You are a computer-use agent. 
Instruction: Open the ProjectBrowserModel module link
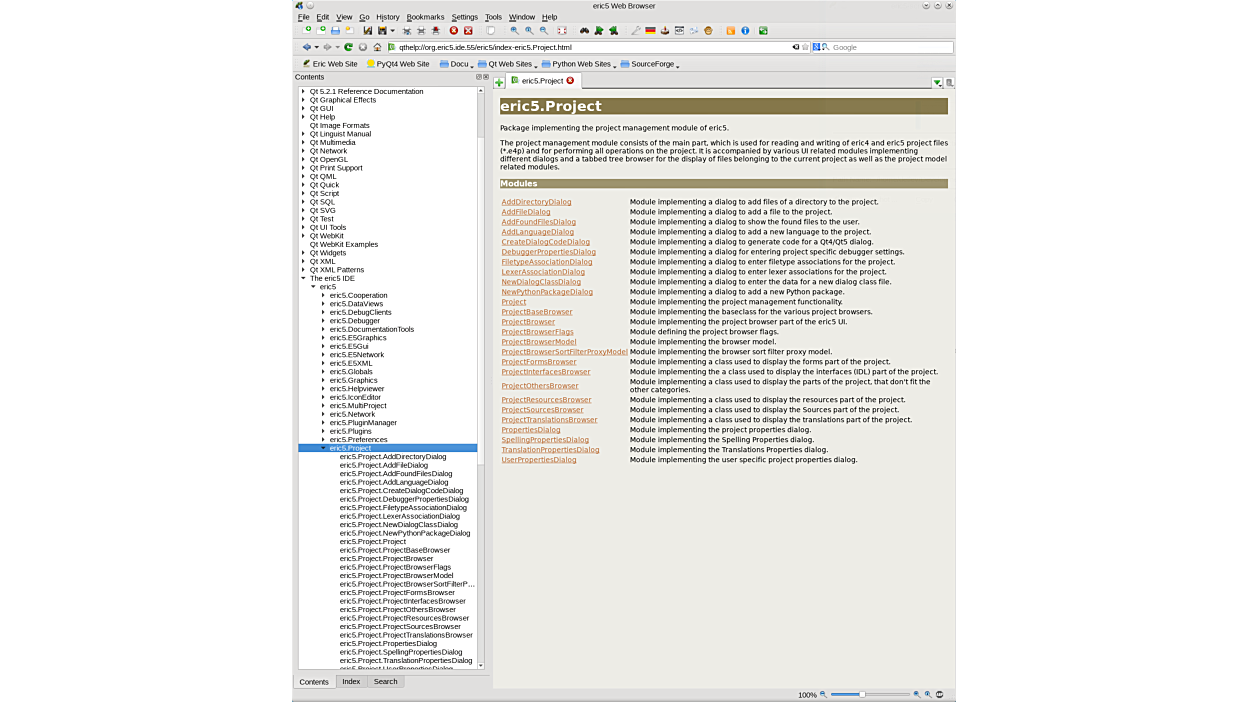pos(538,342)
